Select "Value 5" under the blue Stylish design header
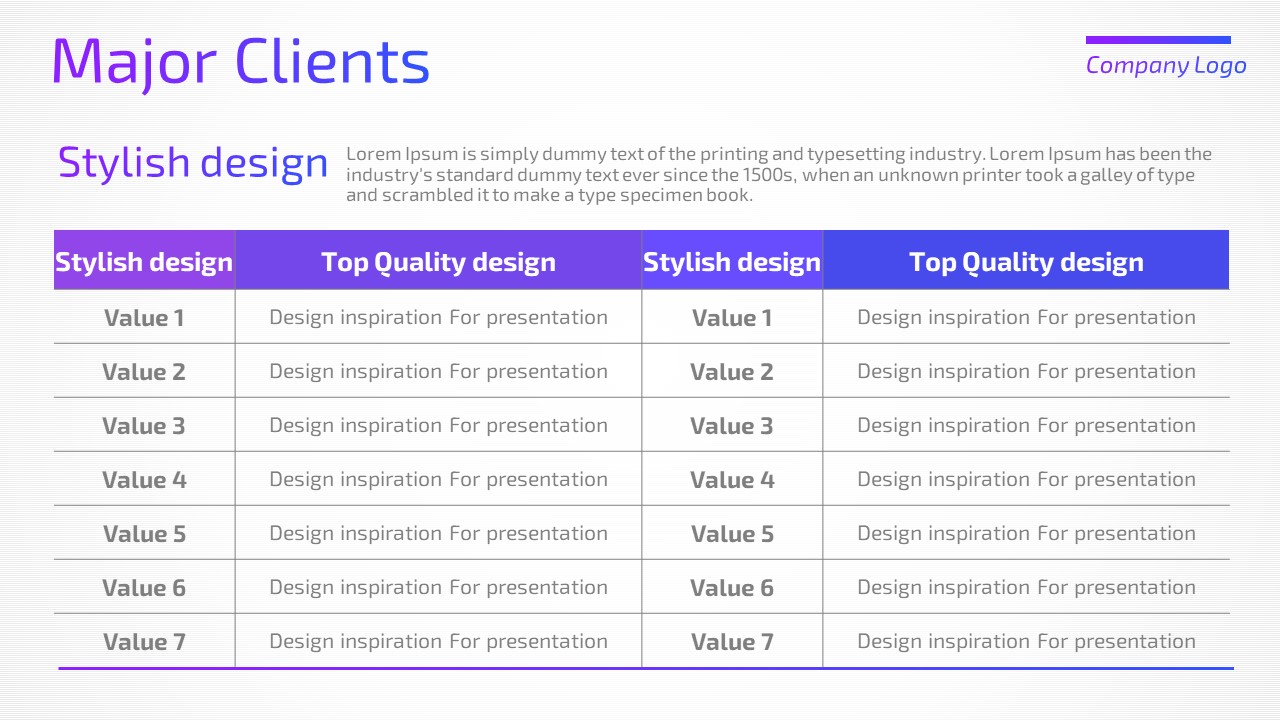Image resolution: width=1280 pixels, height=720 pixels. coord(732,534)
